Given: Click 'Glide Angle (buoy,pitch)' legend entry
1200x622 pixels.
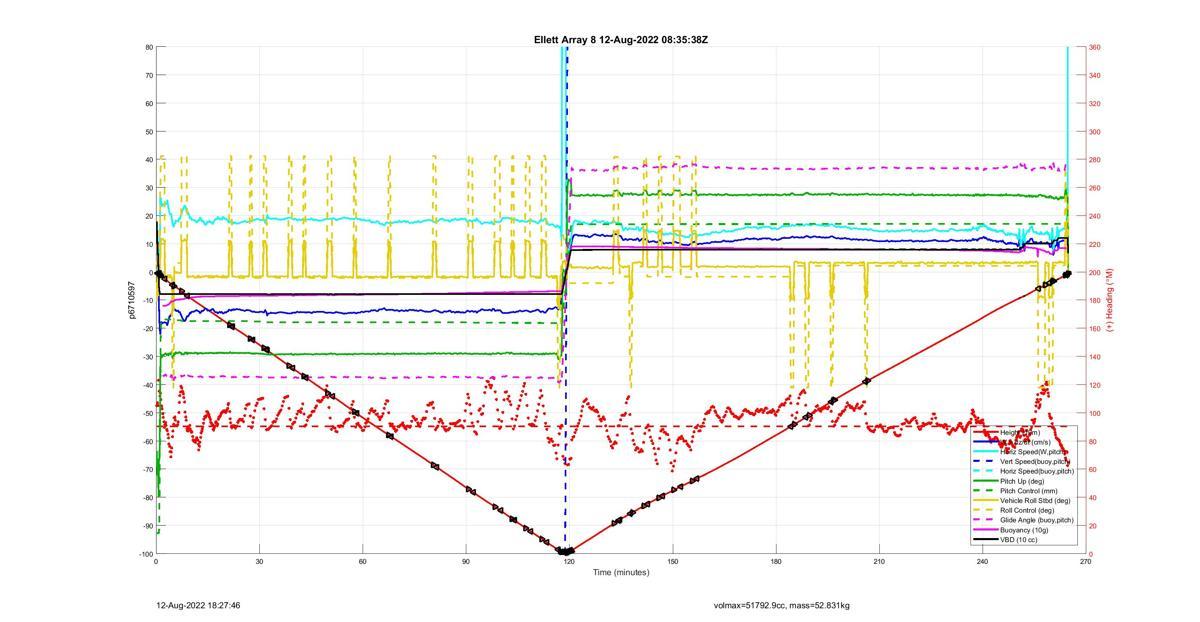Looking at the screenshot, I should tap(1037, 520).
